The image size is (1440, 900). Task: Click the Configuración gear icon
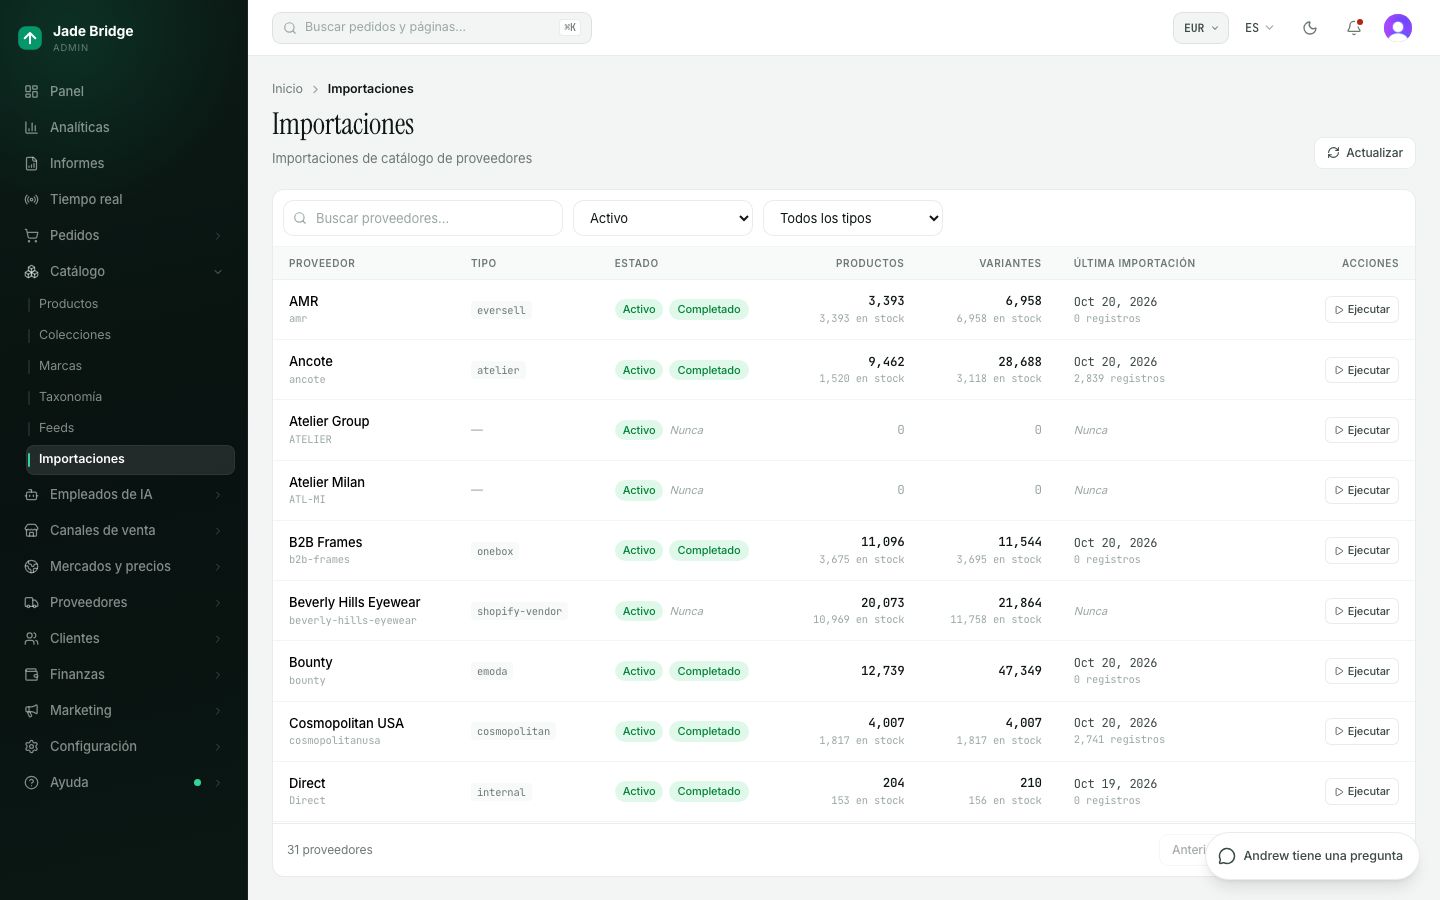(x=31, y=746)
